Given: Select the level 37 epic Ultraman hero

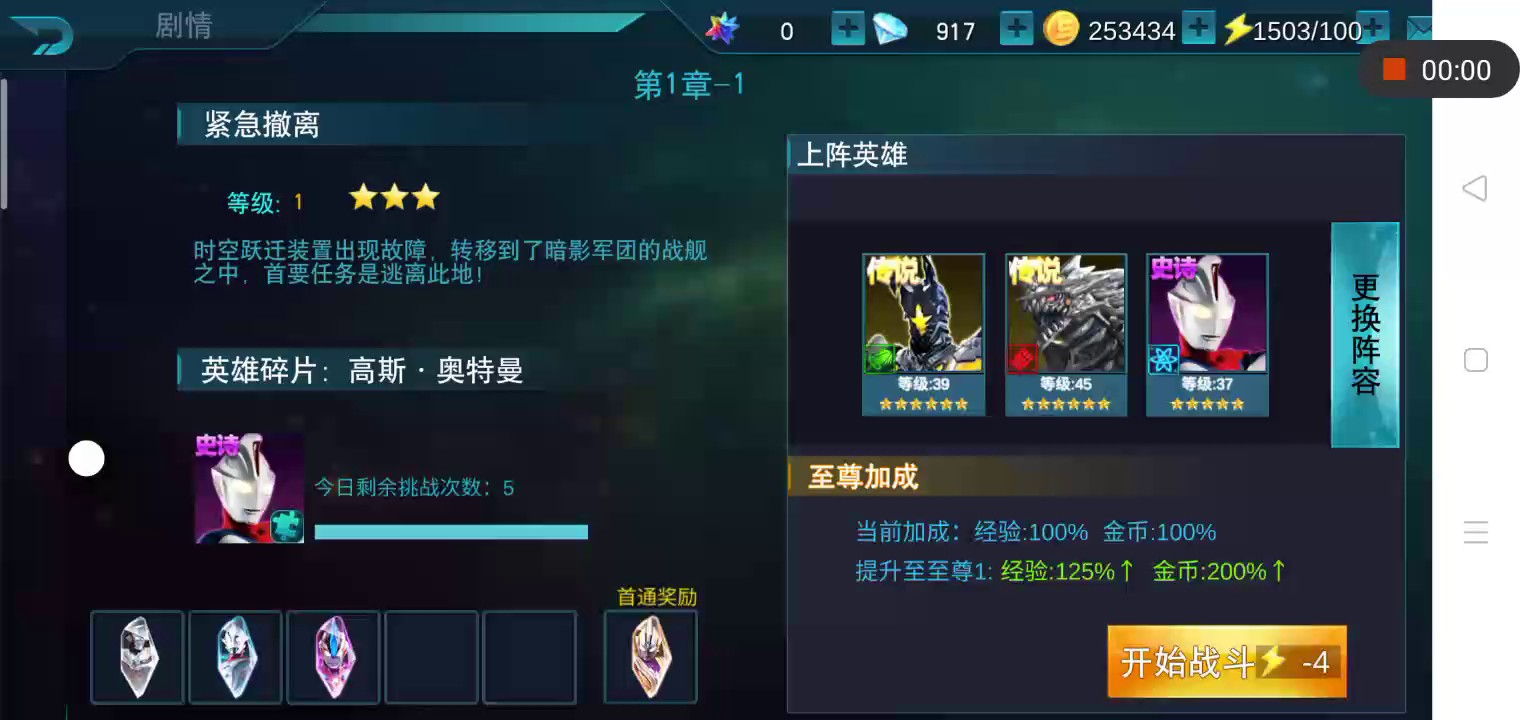Looking at the screenshot, I should (x=1207, y=334).
